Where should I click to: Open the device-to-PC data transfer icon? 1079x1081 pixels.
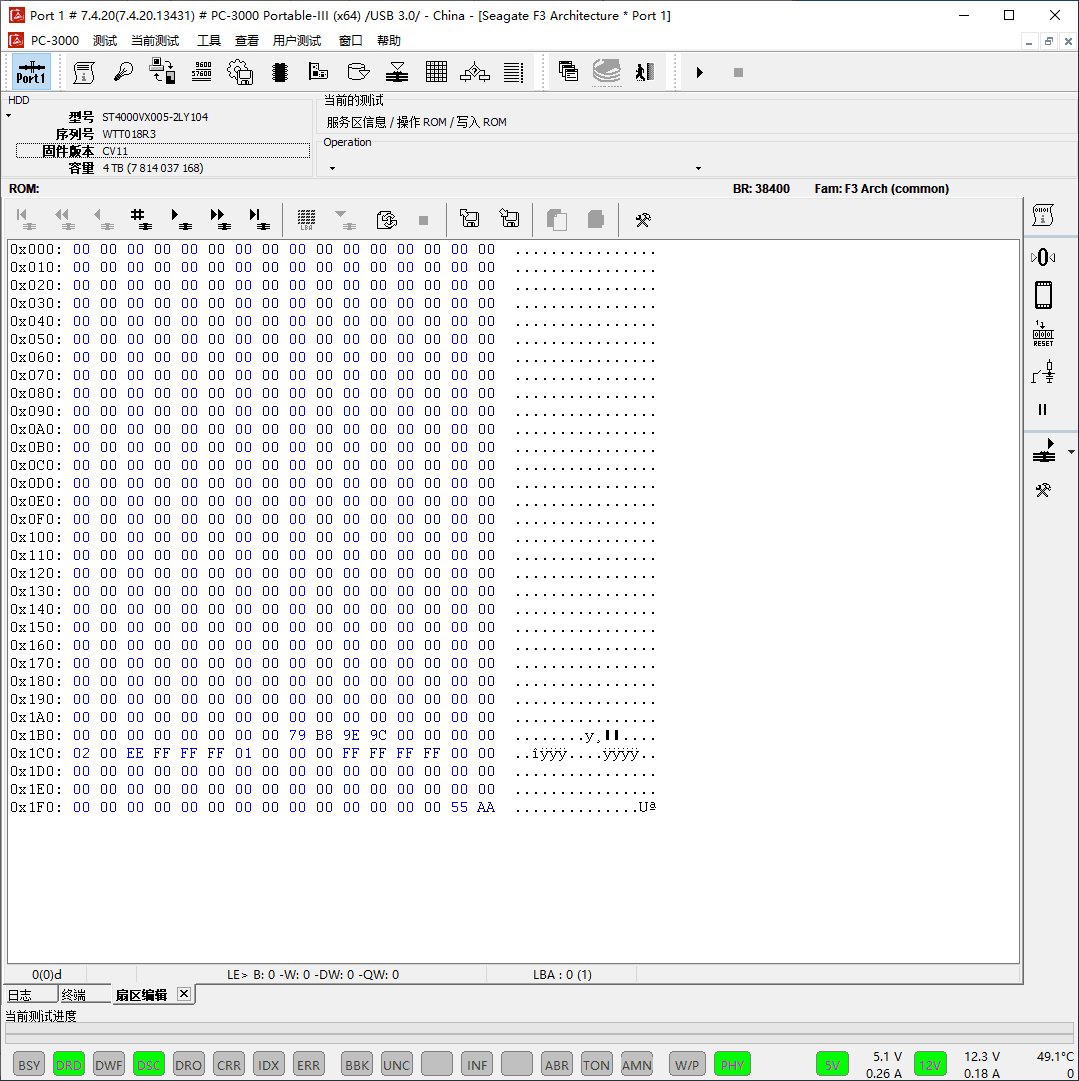point(162,72)
